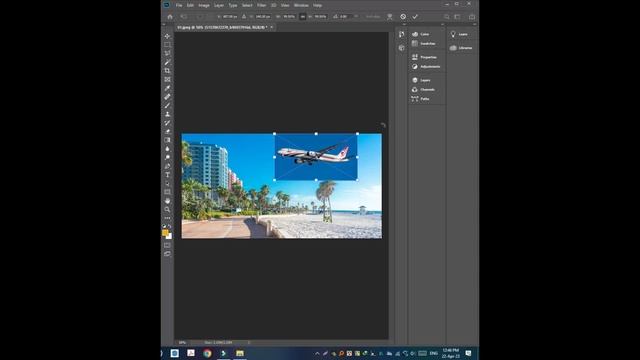The image size is (640, 360).
Task: Select the Rectangle shape tool
Action: point(167,192)
